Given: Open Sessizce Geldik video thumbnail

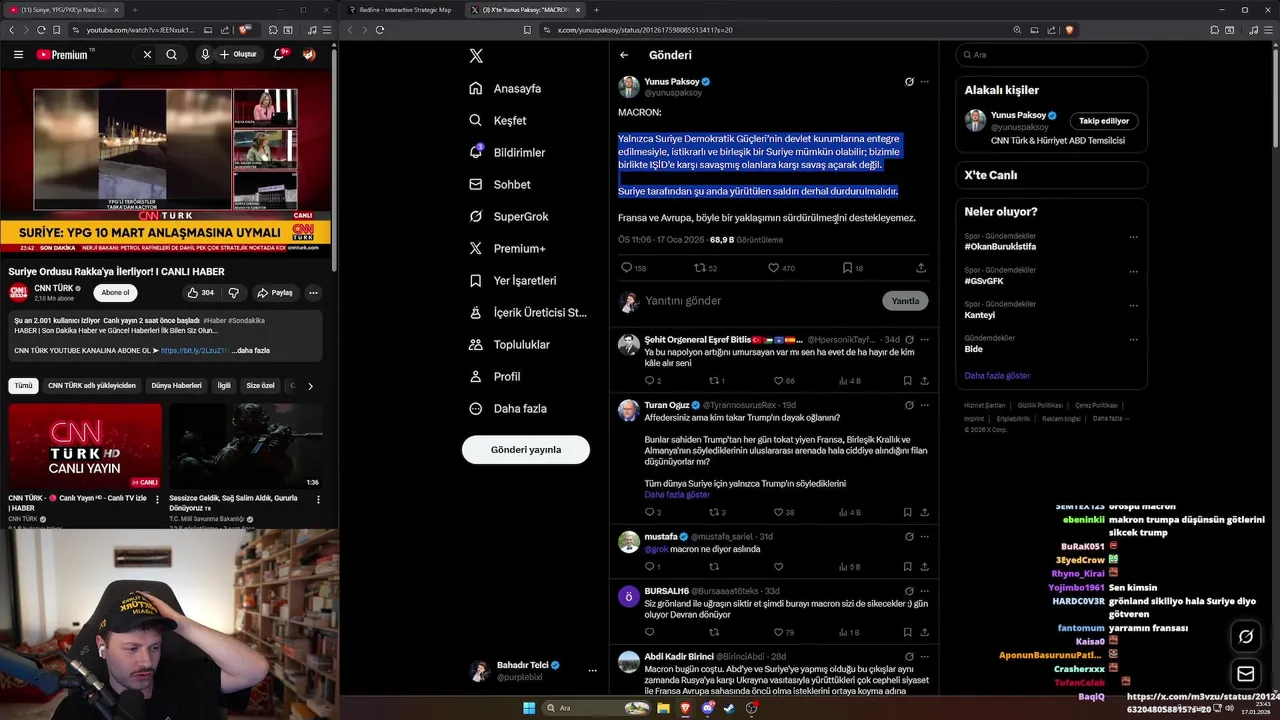Looking at the screenshot, I should 246,446.
